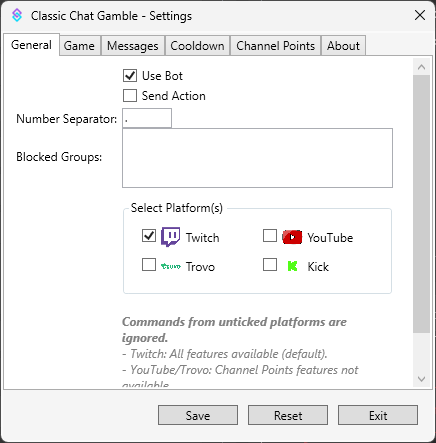Open the Channel Points tab
The image size is (436, 443).
(276, 46)
